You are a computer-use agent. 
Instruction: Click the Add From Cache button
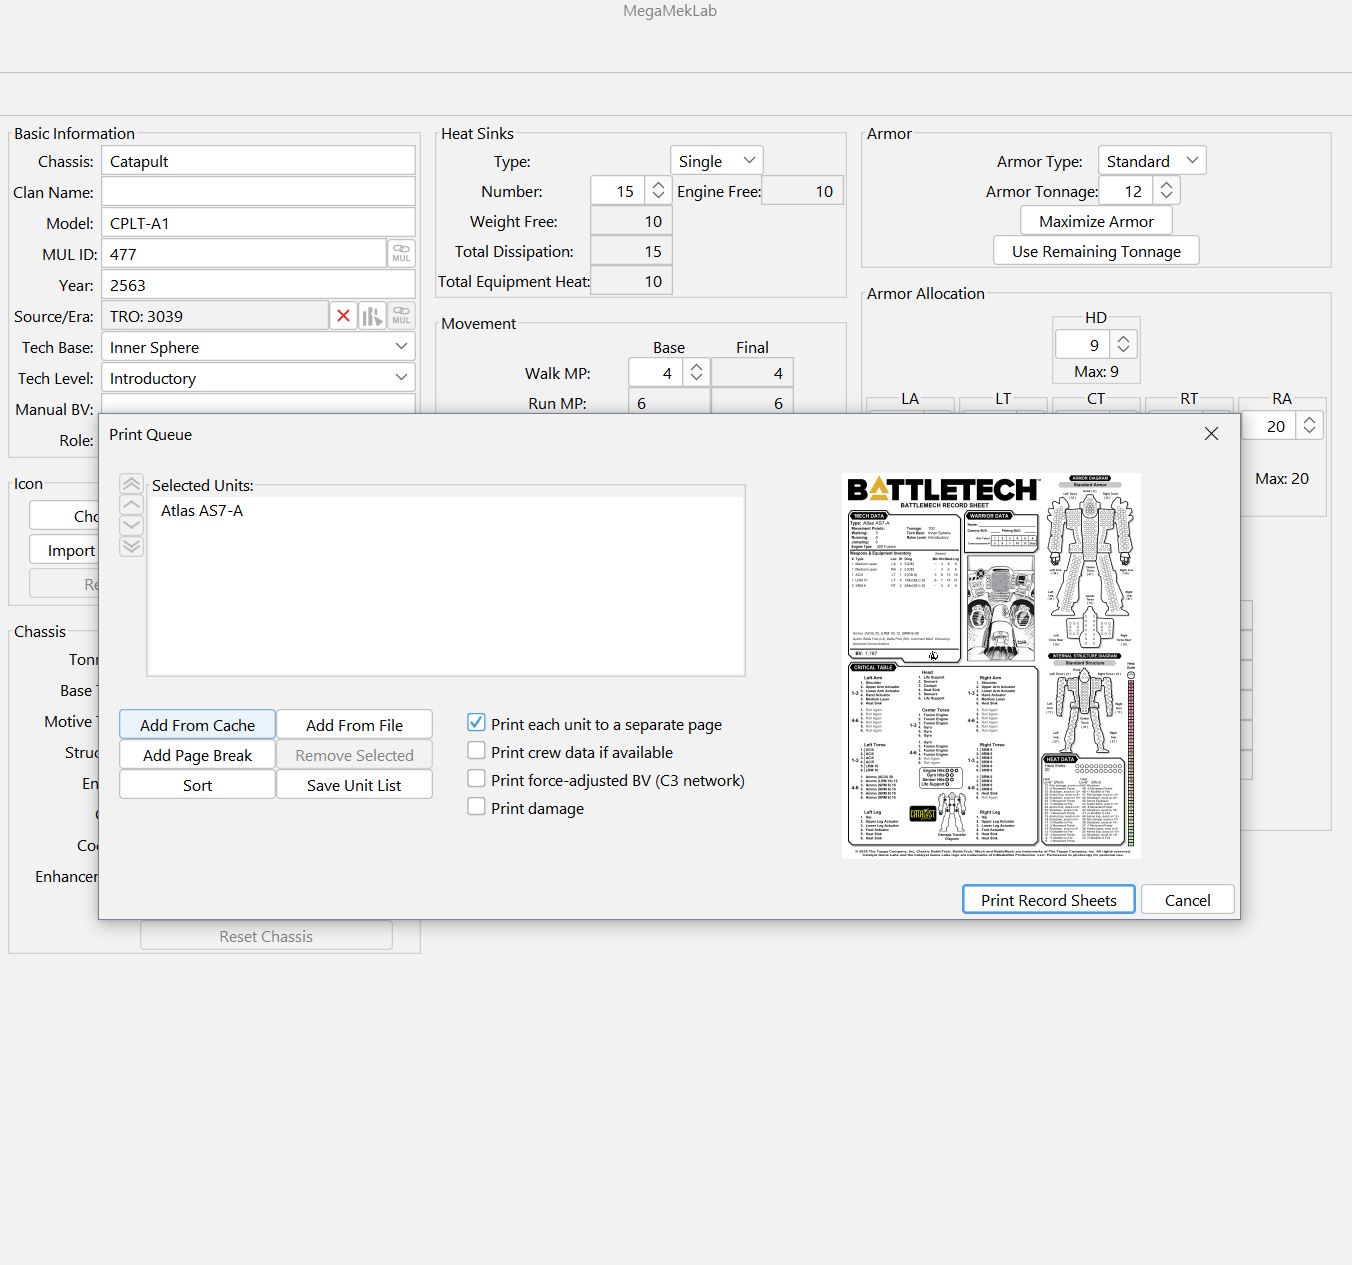197,725
